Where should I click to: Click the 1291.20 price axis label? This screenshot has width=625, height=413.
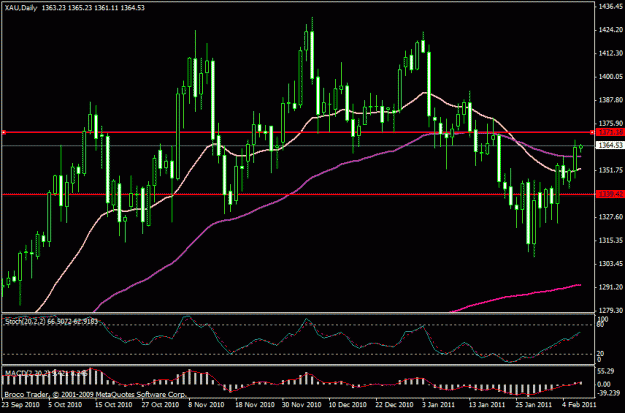pyautogui.click(x=611, y=287)
